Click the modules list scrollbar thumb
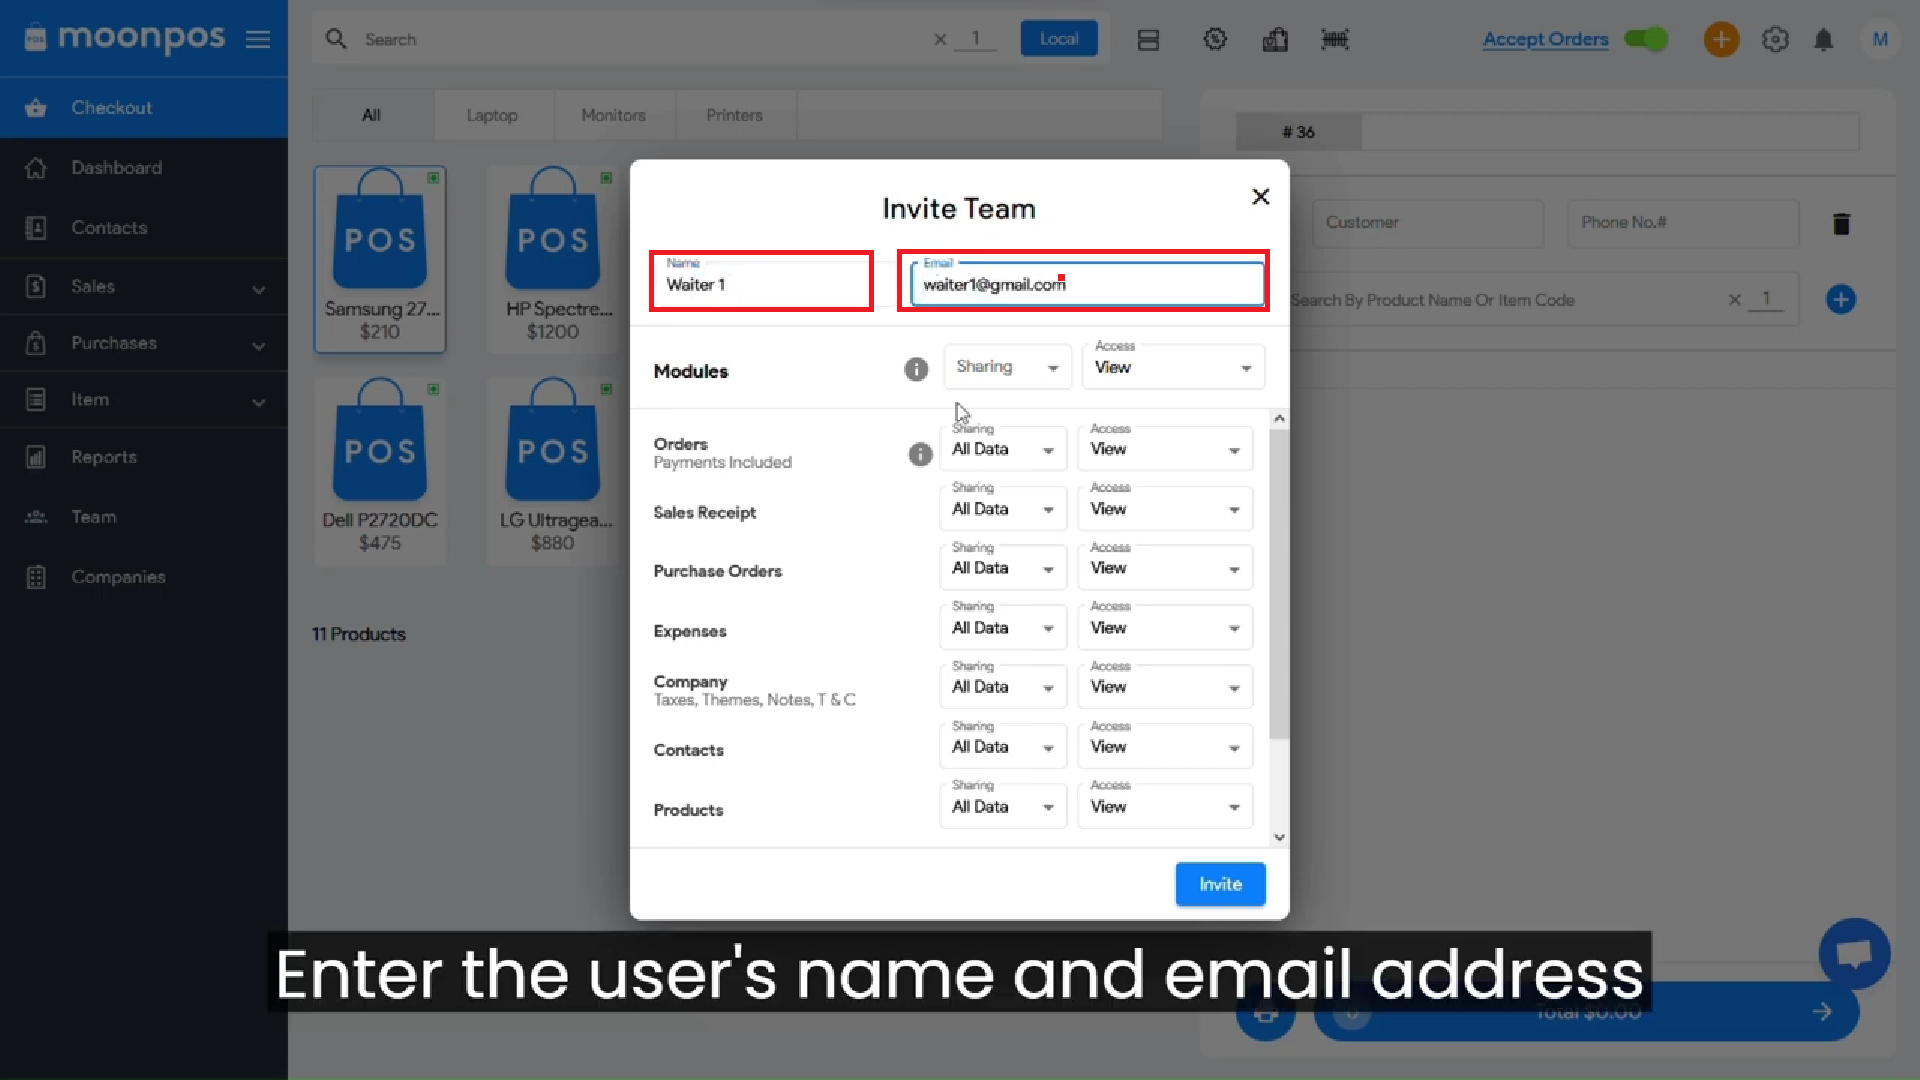Image resolution: width=1920 pixels, height=1080 pixels. [x=1279, y=585]
